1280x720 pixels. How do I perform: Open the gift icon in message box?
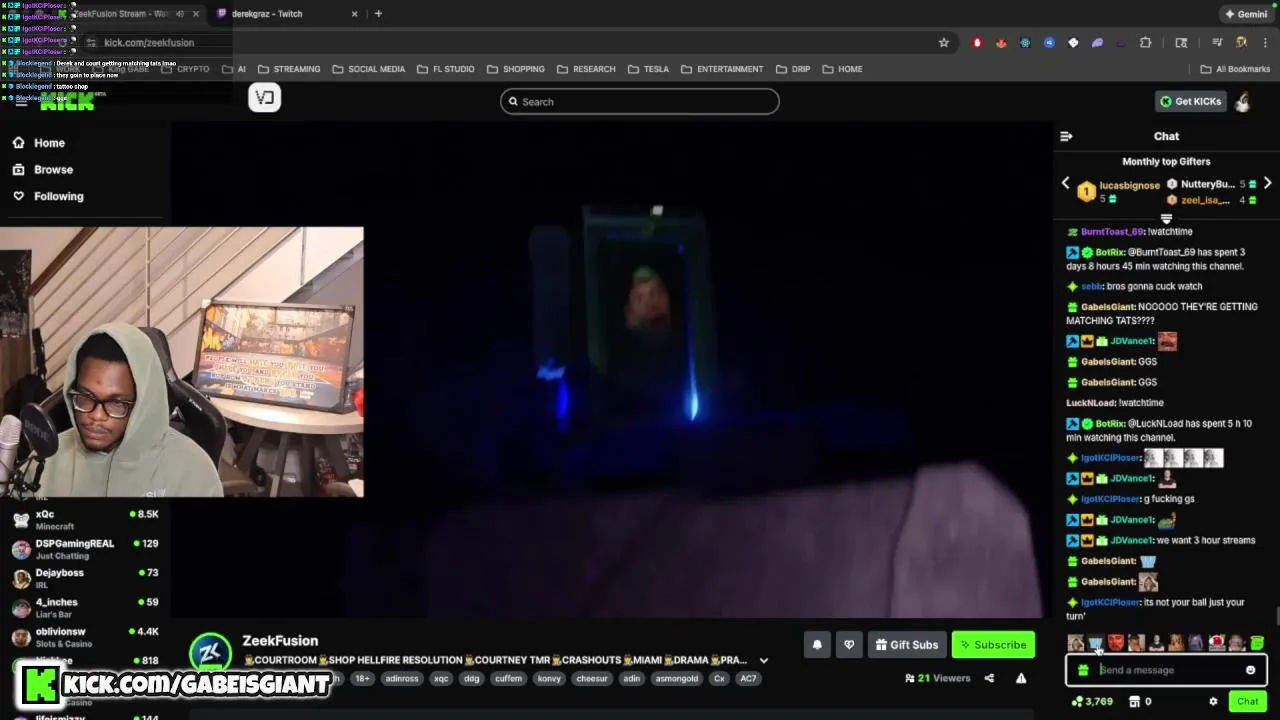(1083, 670)
